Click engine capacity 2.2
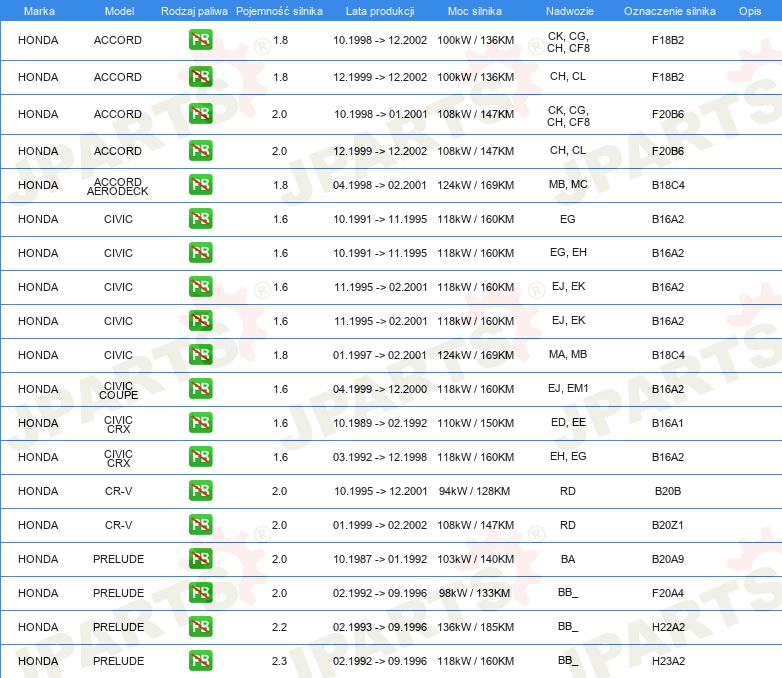 coord(279,627)
